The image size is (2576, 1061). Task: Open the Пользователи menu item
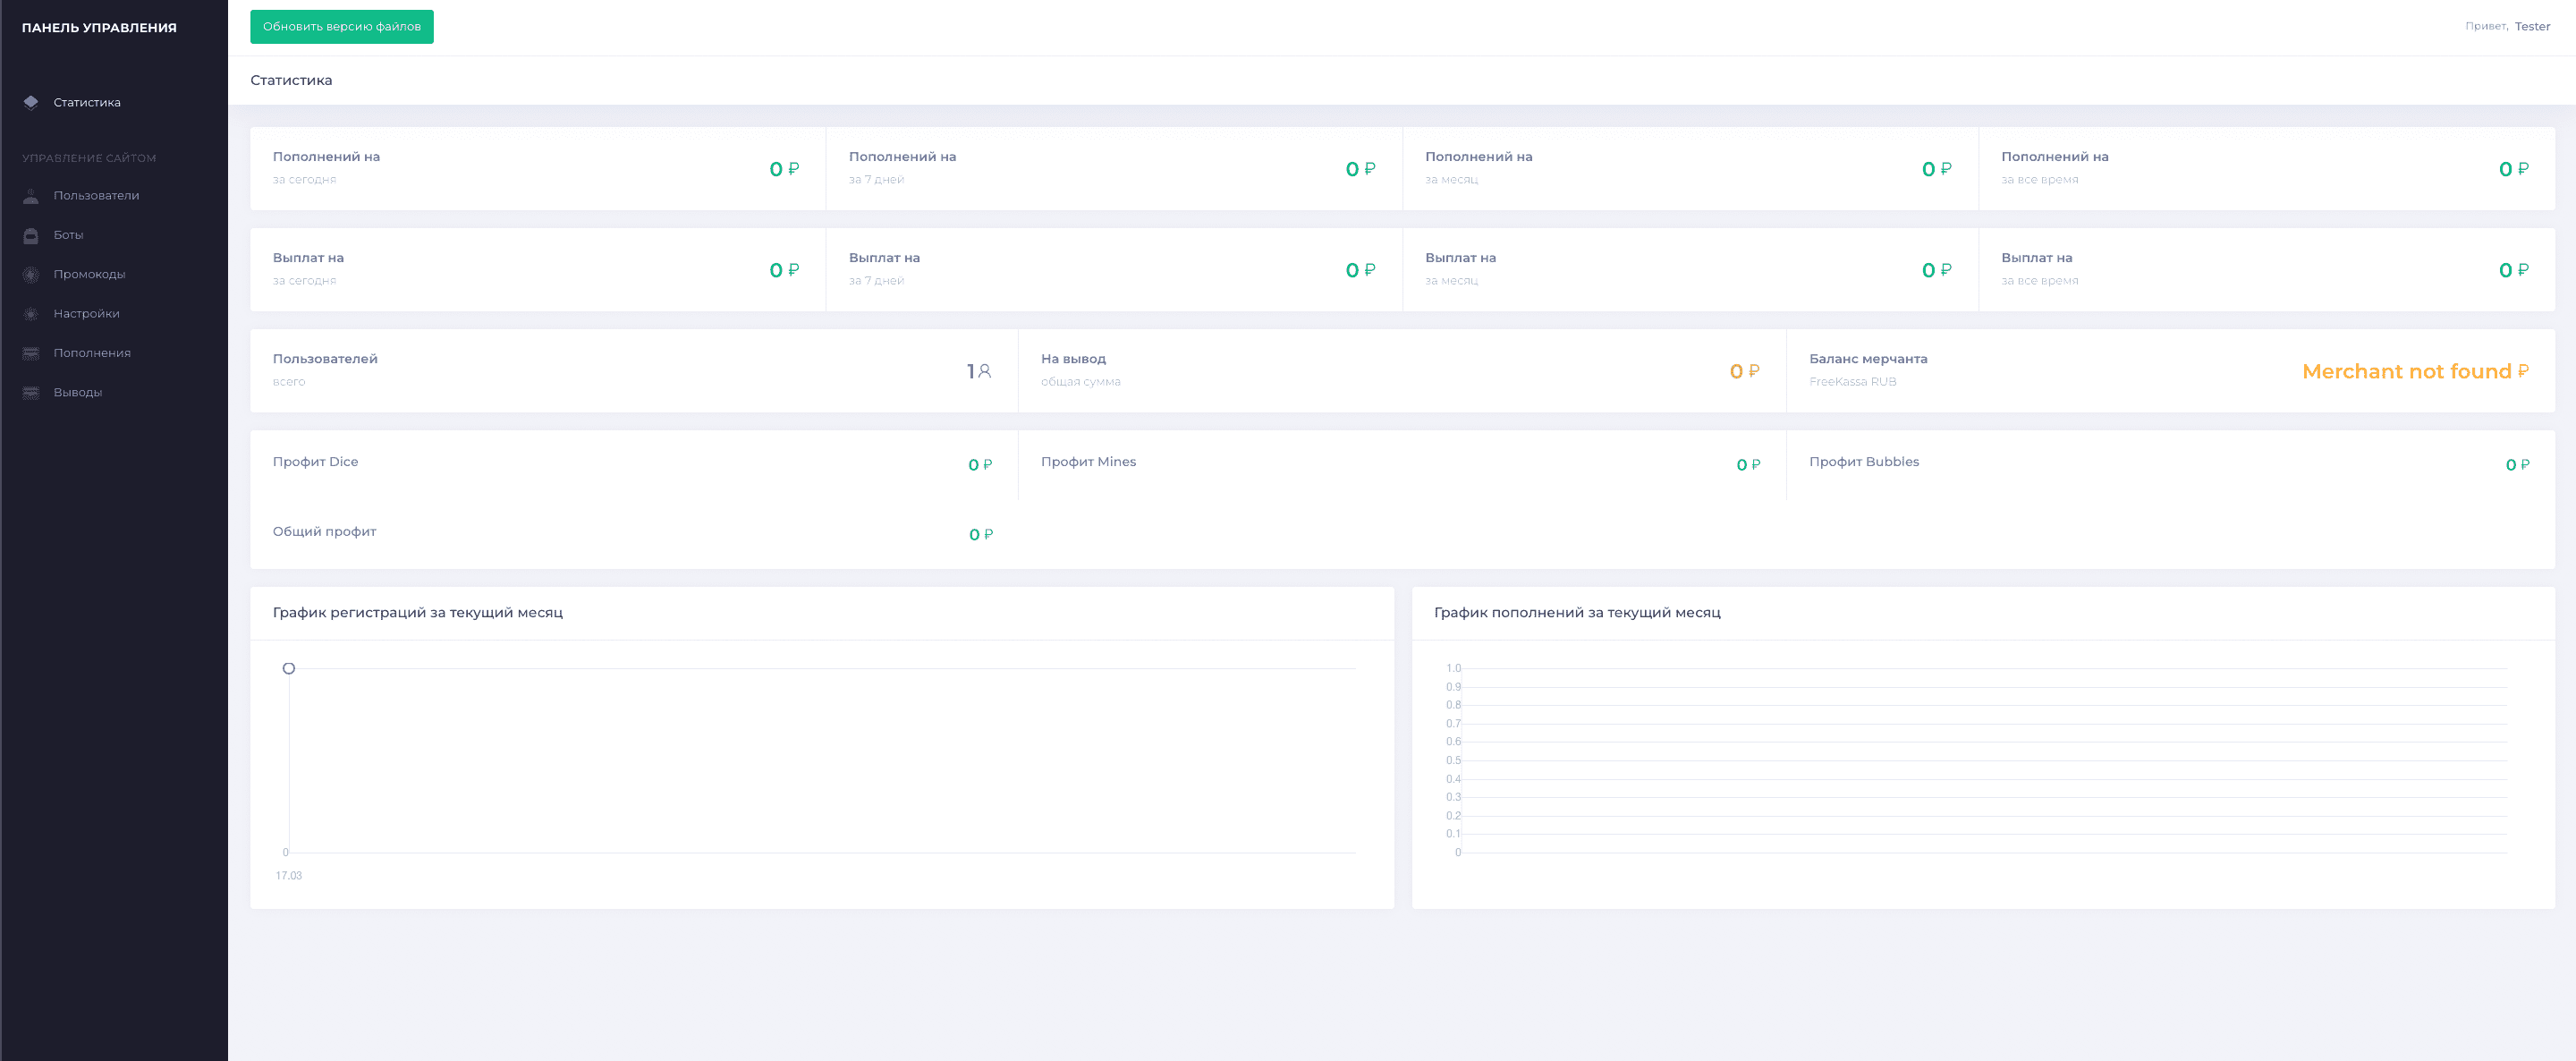(96, 196)
